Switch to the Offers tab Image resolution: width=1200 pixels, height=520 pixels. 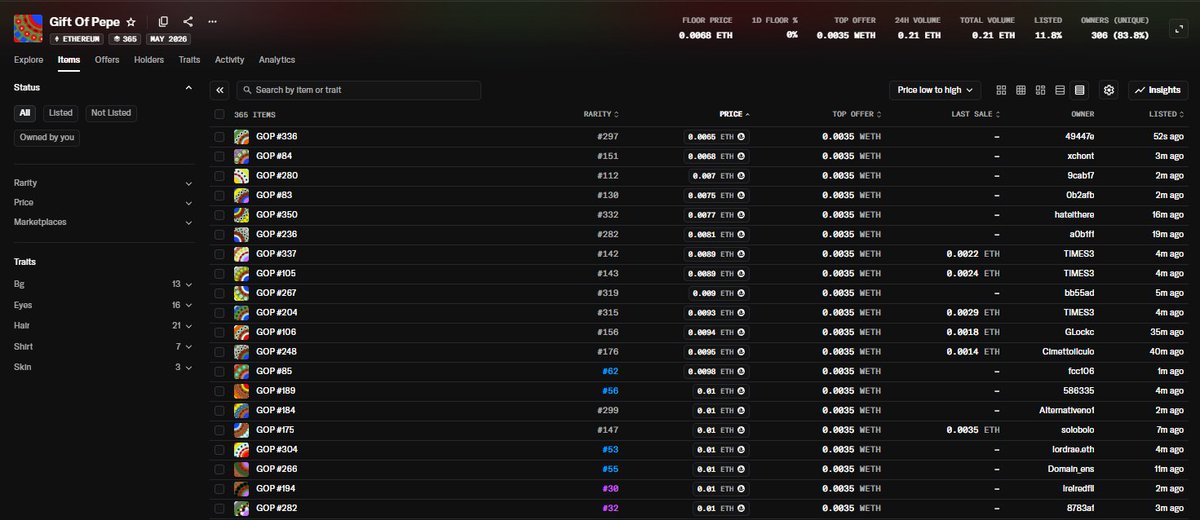107,60
